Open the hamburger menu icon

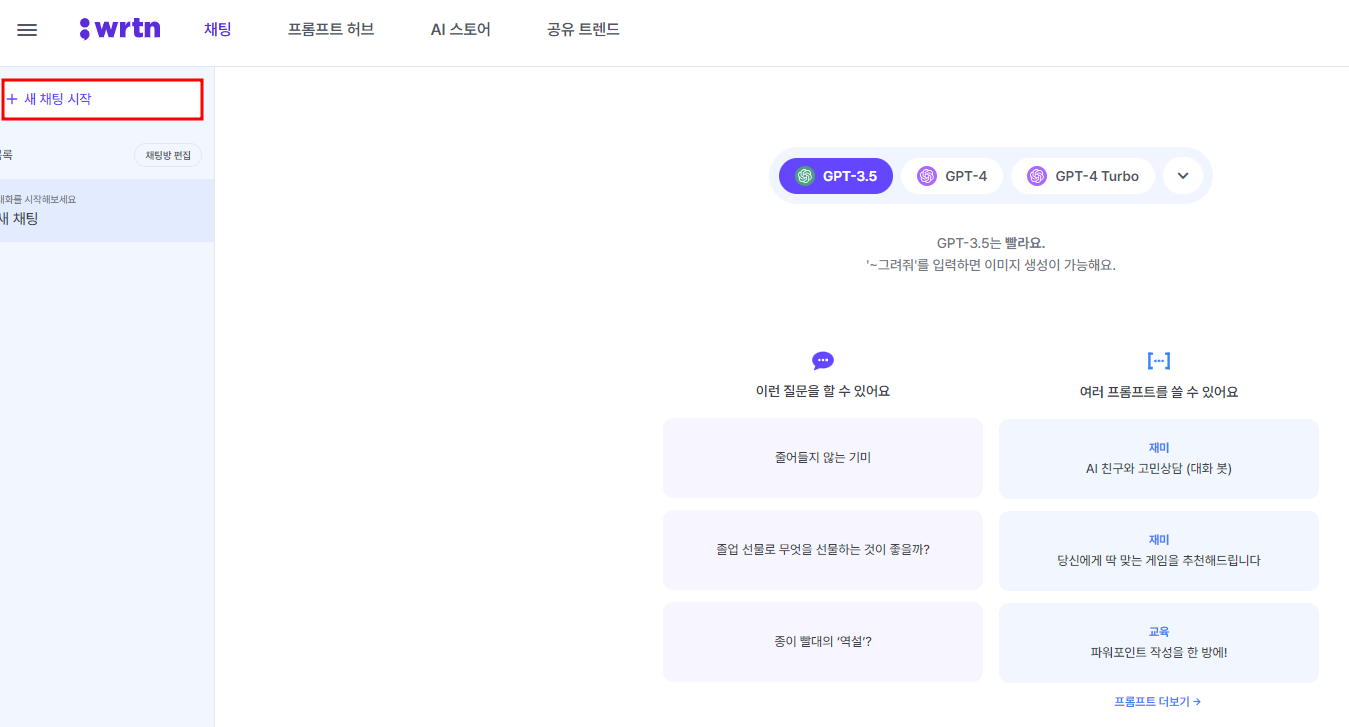point(27,30)
